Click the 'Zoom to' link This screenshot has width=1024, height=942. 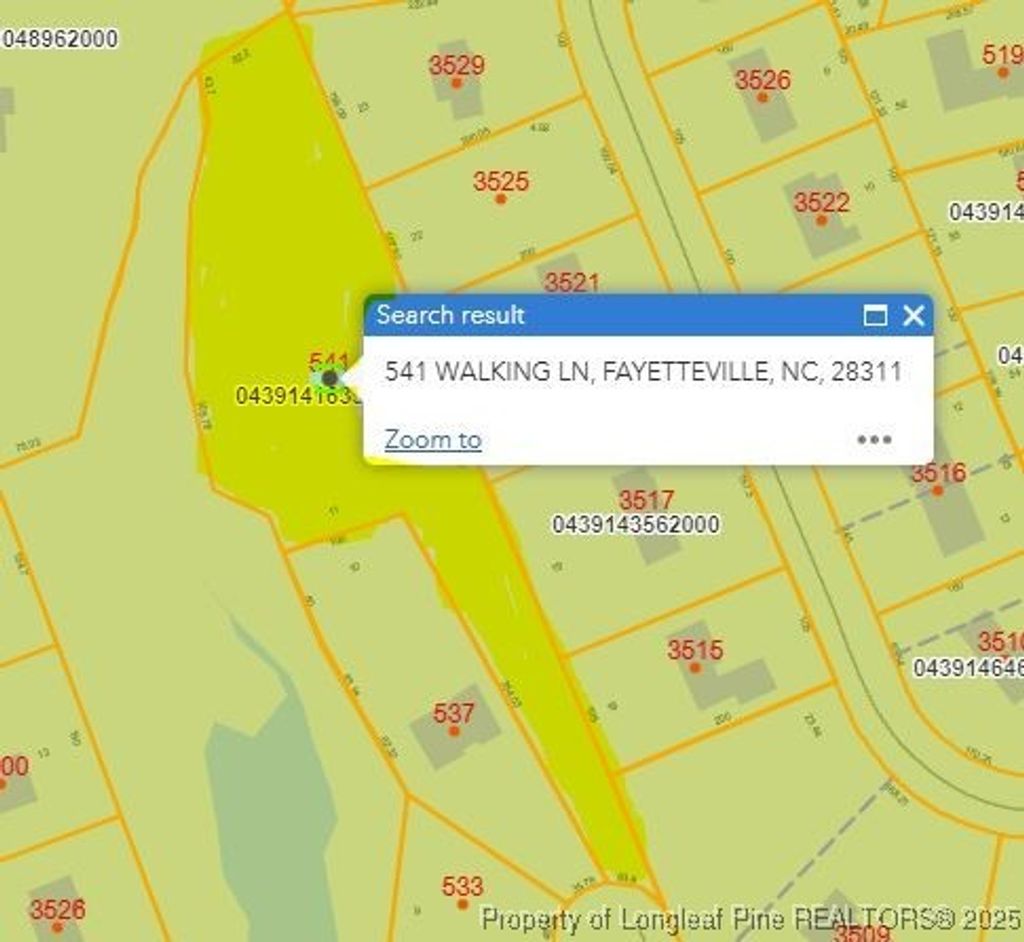pyautogui.click(x=433, y=440)
